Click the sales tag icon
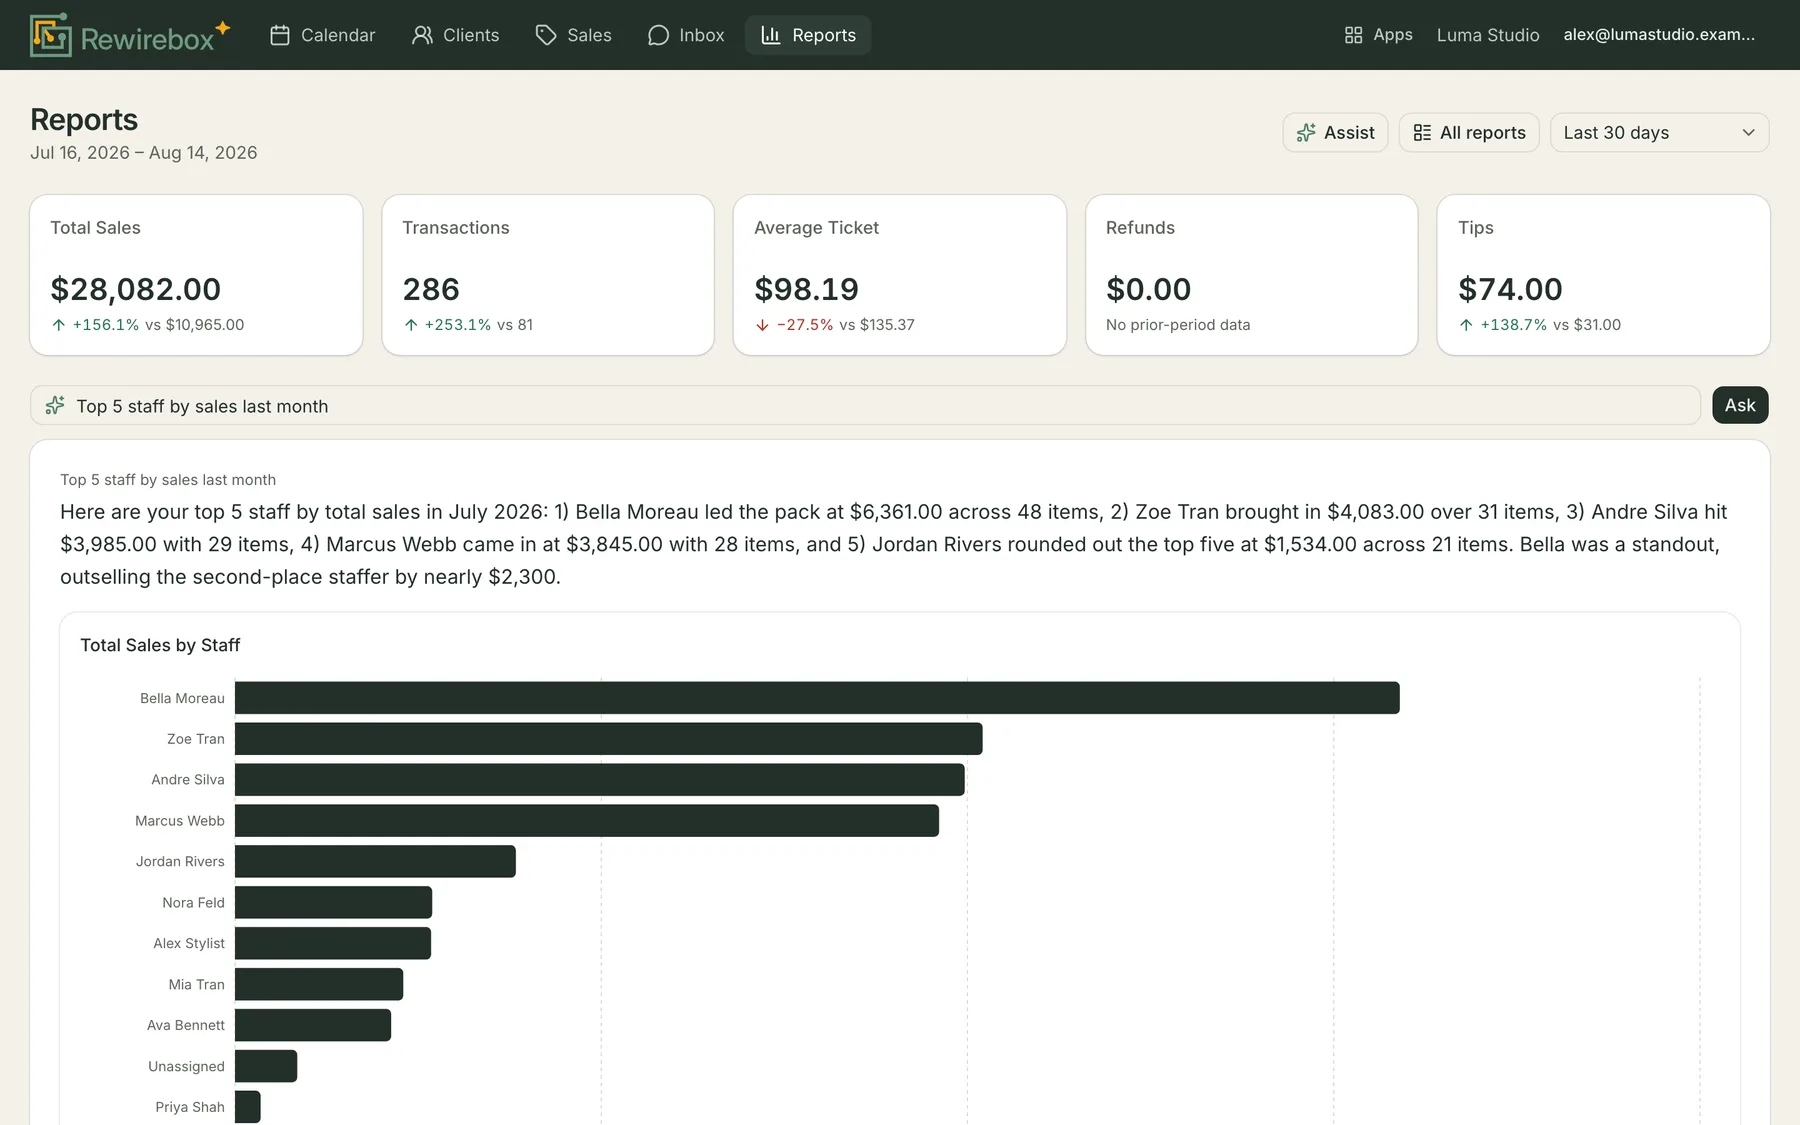This screenshot has height=1125, width=1800. coord(546,35)
